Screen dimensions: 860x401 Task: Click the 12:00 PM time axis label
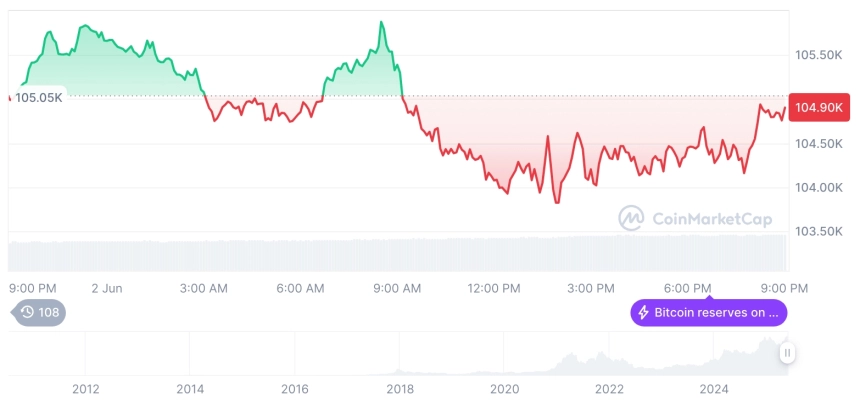click(x=494, y=288)
